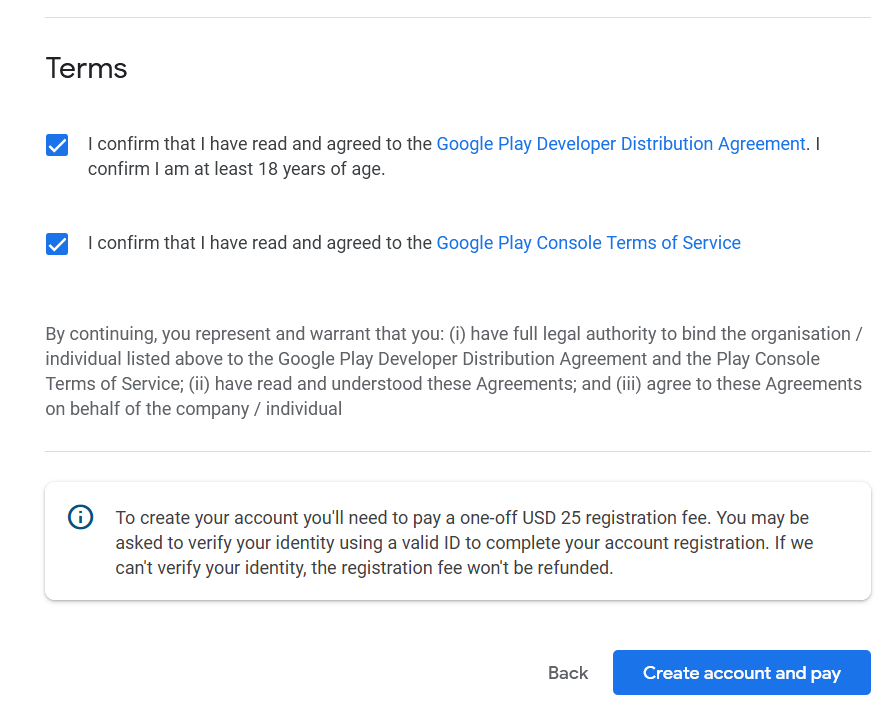Click the Create account and pay button

pyautogui.click(x=741, y=673)
